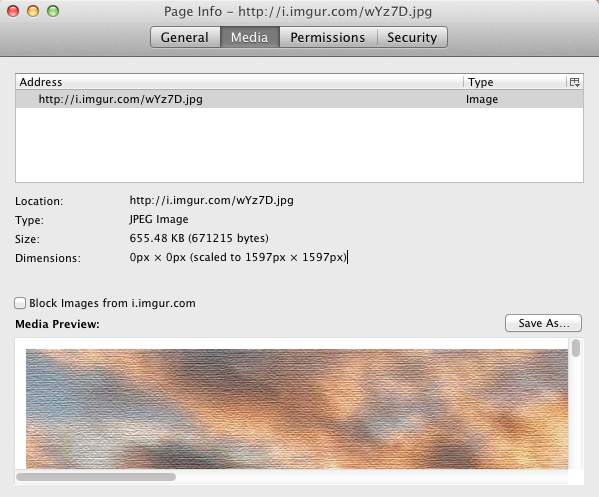Click the JPEG Image type value
The height and width of the screenshot is (497, 599).
[x=159, y=219]
